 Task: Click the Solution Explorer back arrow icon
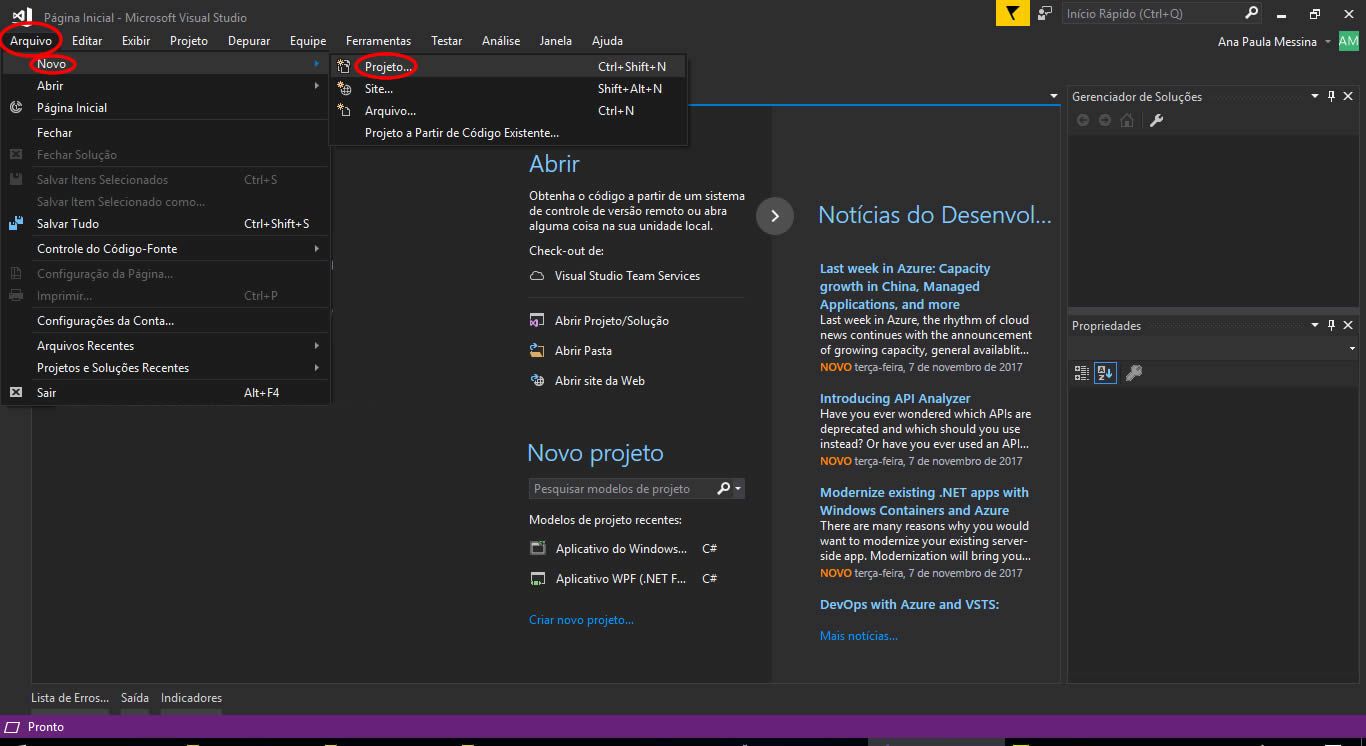(1083, 120)
